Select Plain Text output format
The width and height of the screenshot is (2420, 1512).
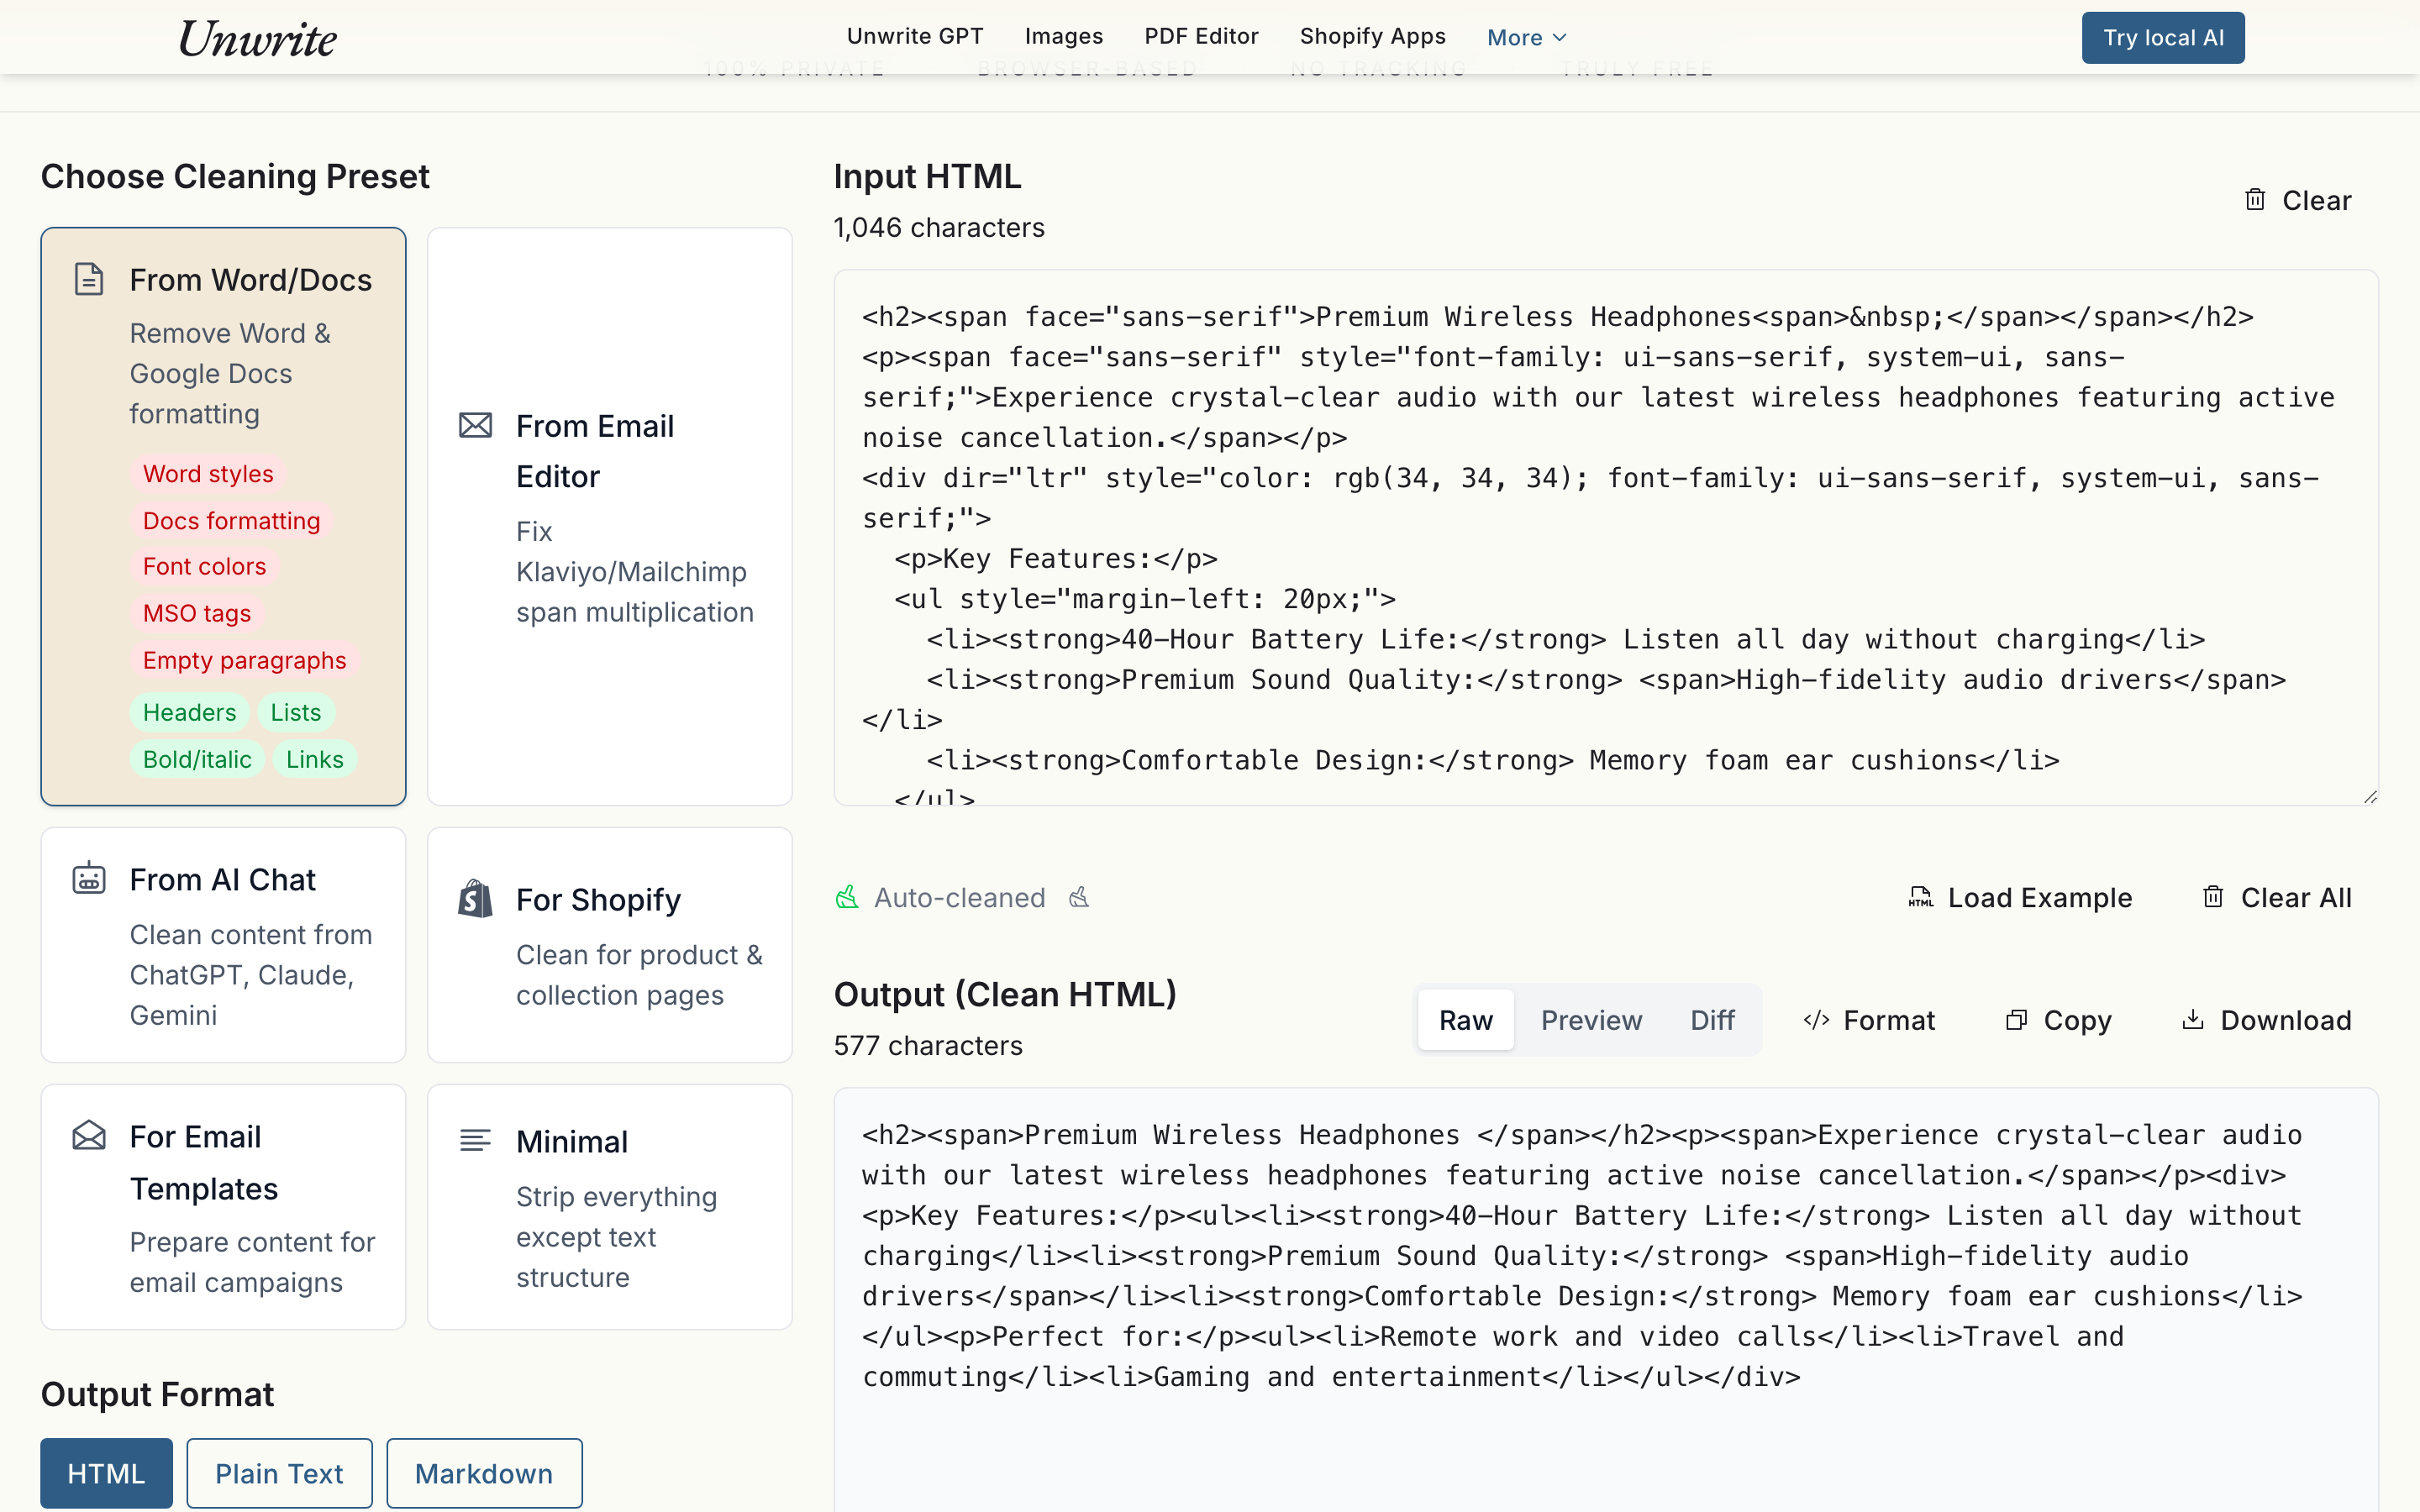point(279,1473)
